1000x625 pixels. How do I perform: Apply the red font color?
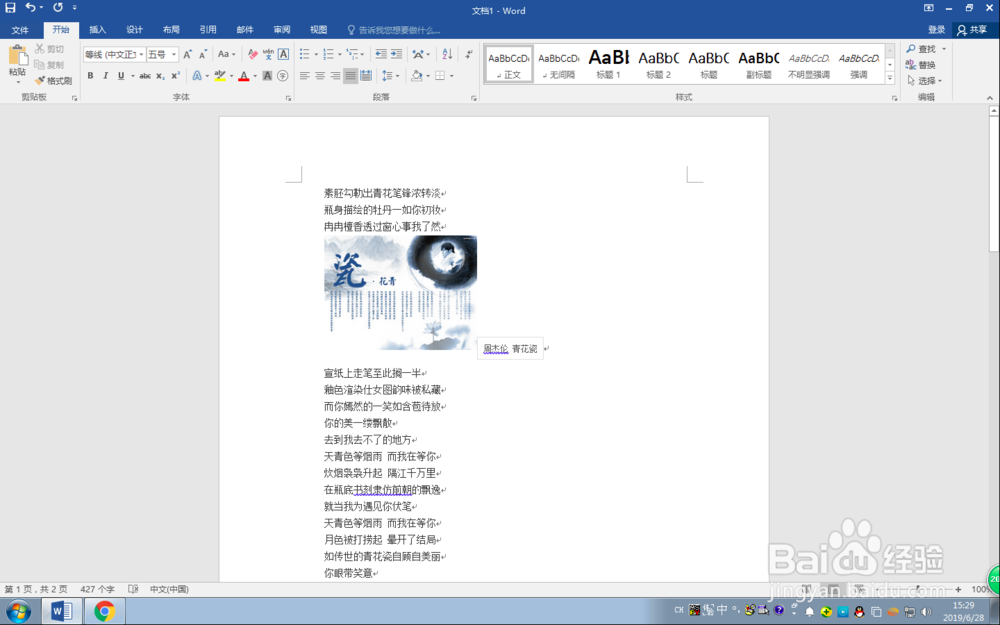pyautogui.click(x=244, y=76)
